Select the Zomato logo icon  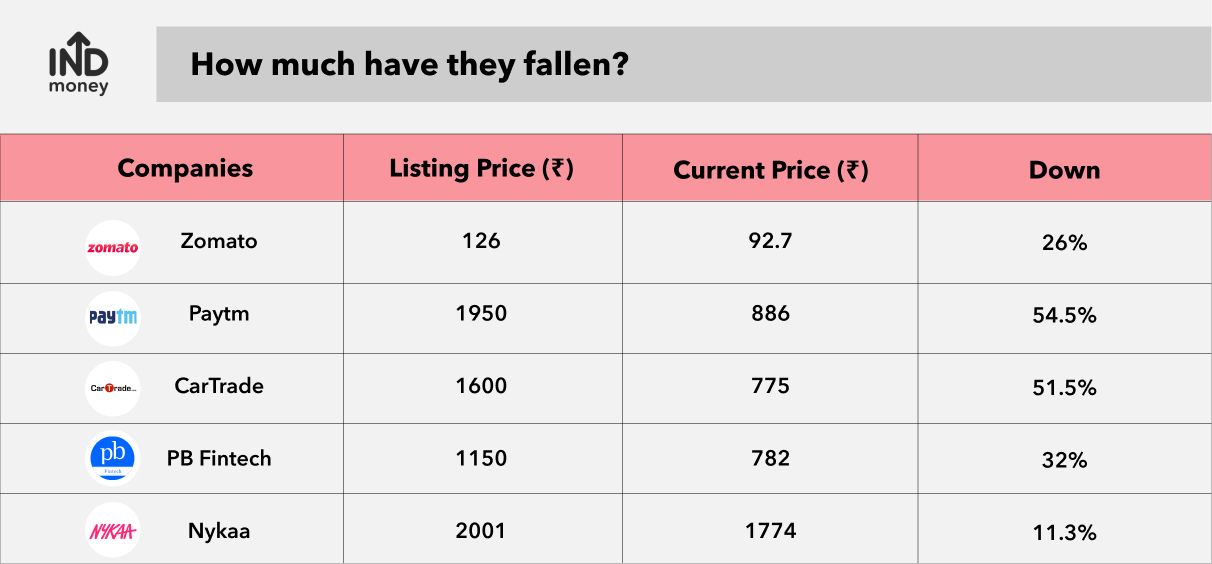[x=113, y=247]
